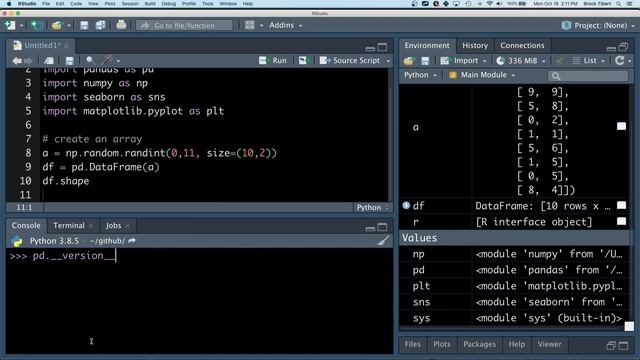Open the Jobs tab
This screenshot has width=640, height=360.
click(113, 225)
